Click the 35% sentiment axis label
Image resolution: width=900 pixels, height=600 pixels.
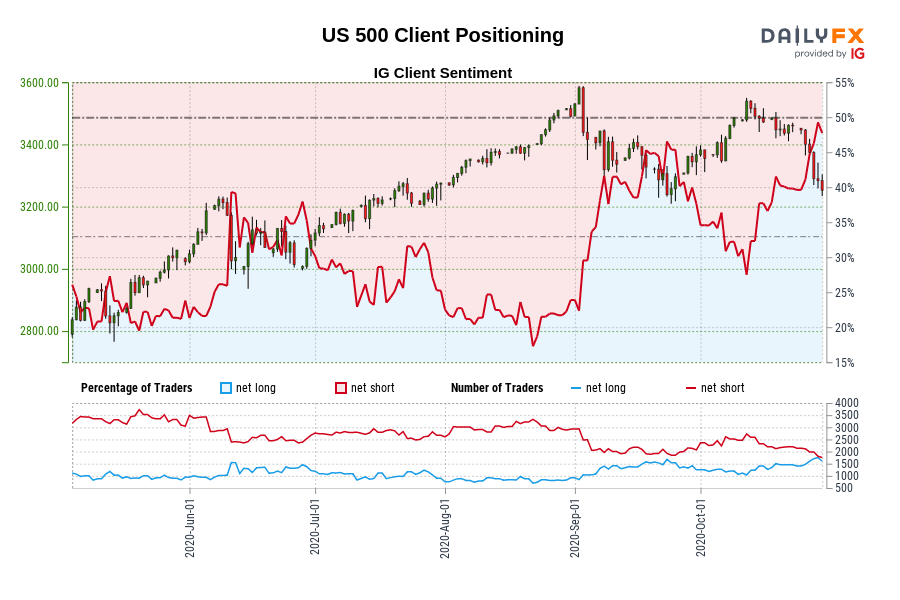(844, 223)
